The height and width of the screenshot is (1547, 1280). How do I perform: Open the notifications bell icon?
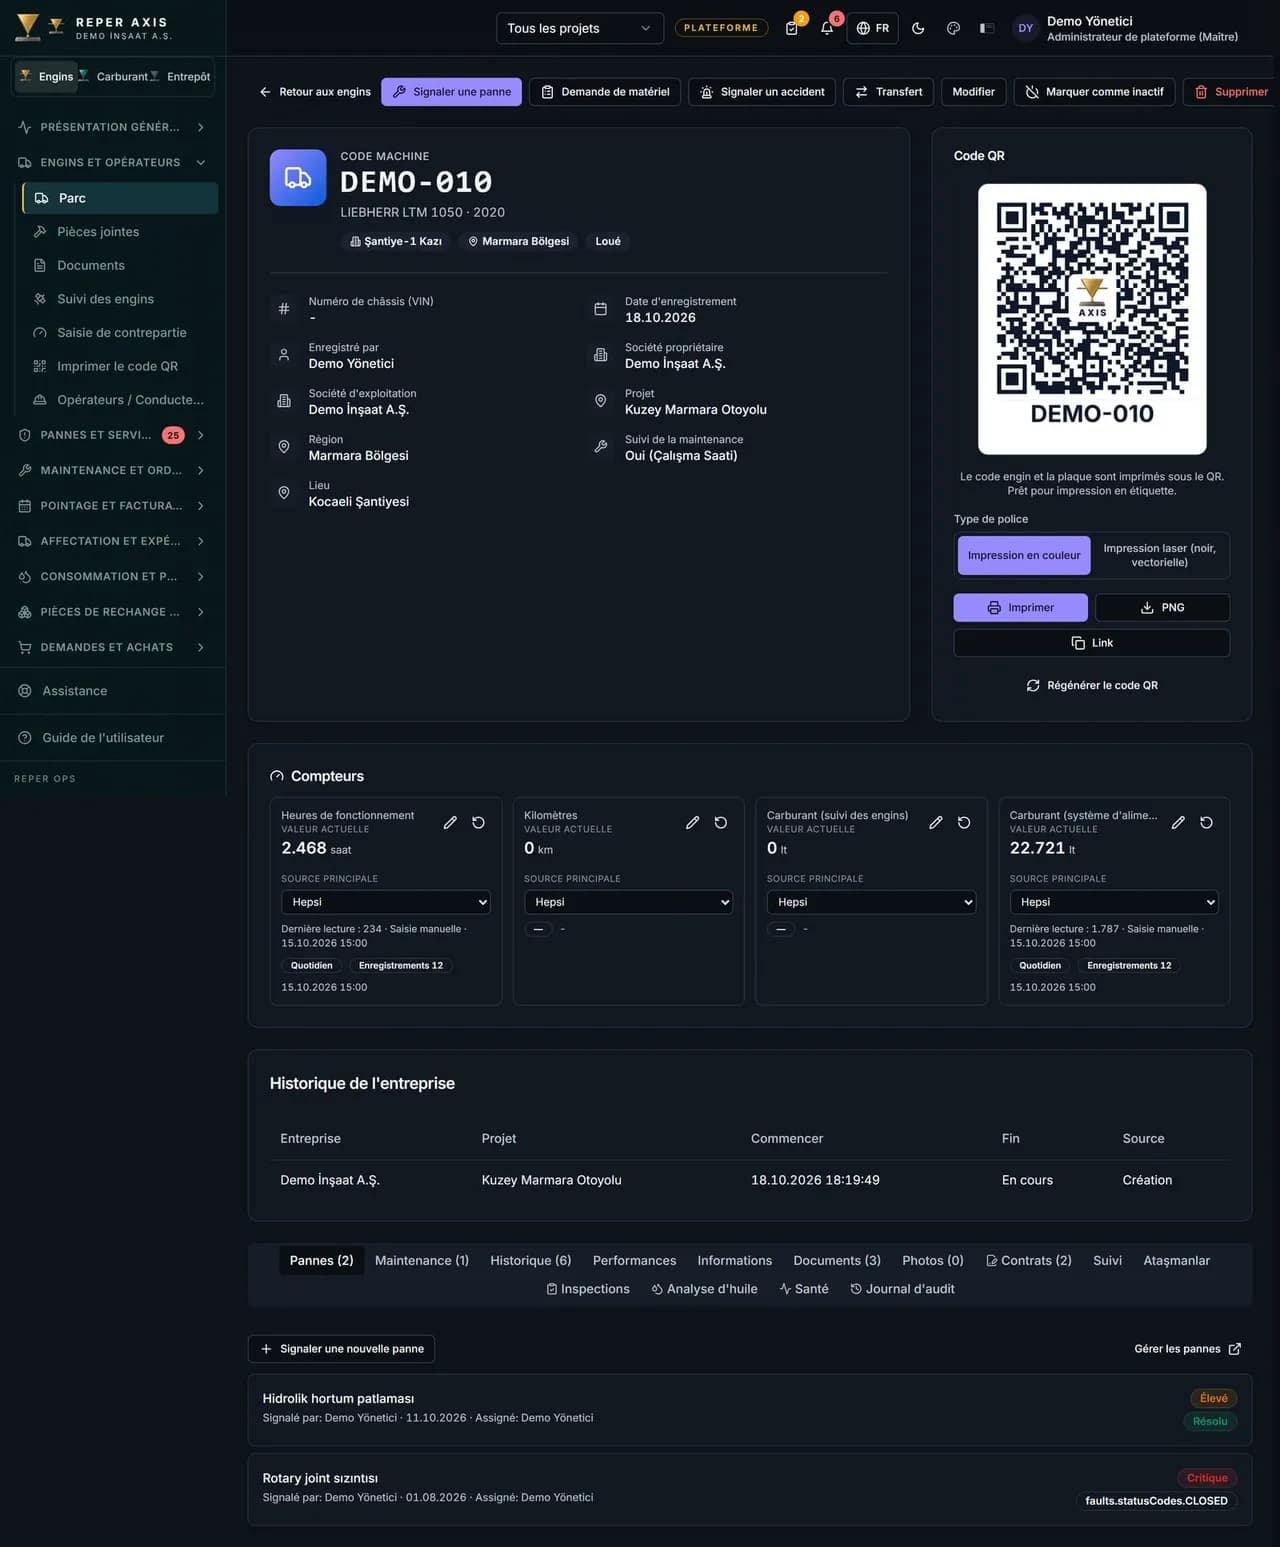pos(827,28)
